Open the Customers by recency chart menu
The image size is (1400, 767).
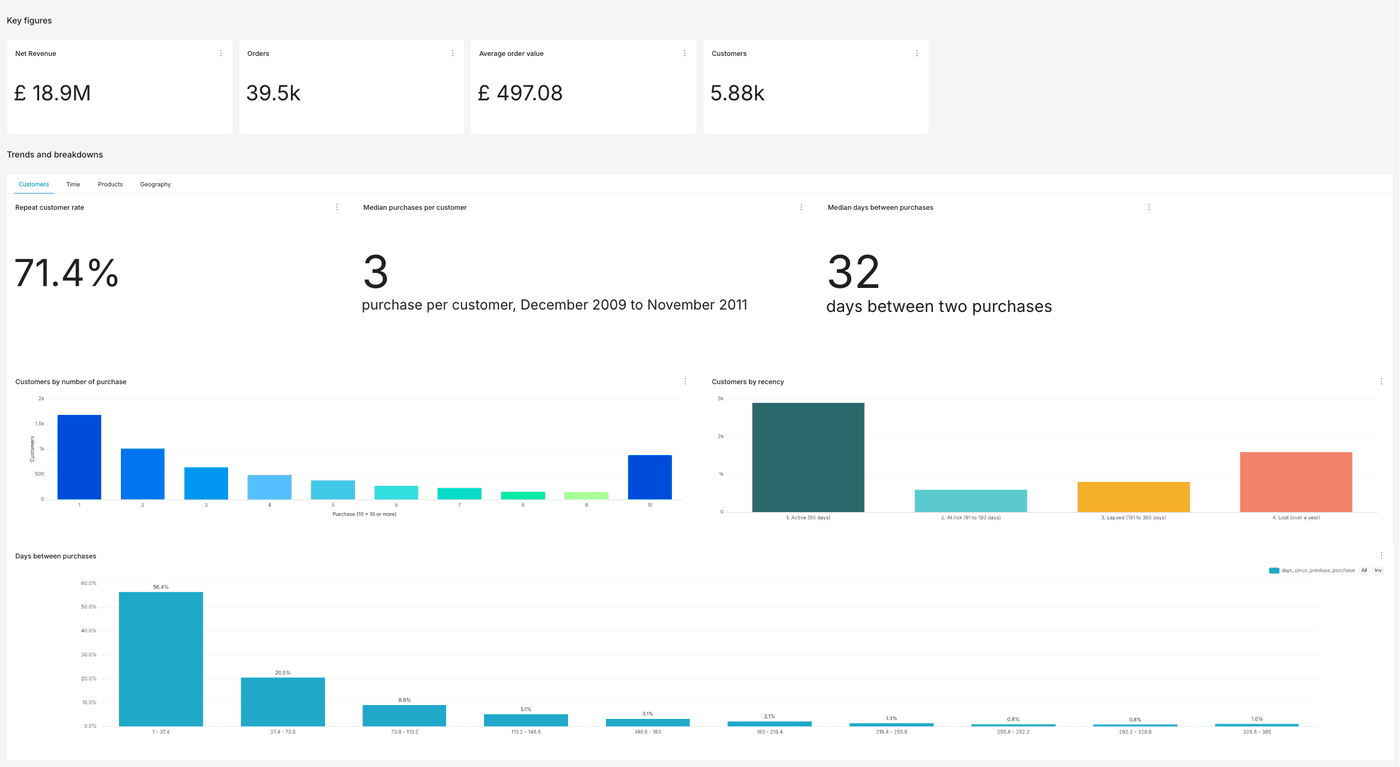click(1382, 382)
